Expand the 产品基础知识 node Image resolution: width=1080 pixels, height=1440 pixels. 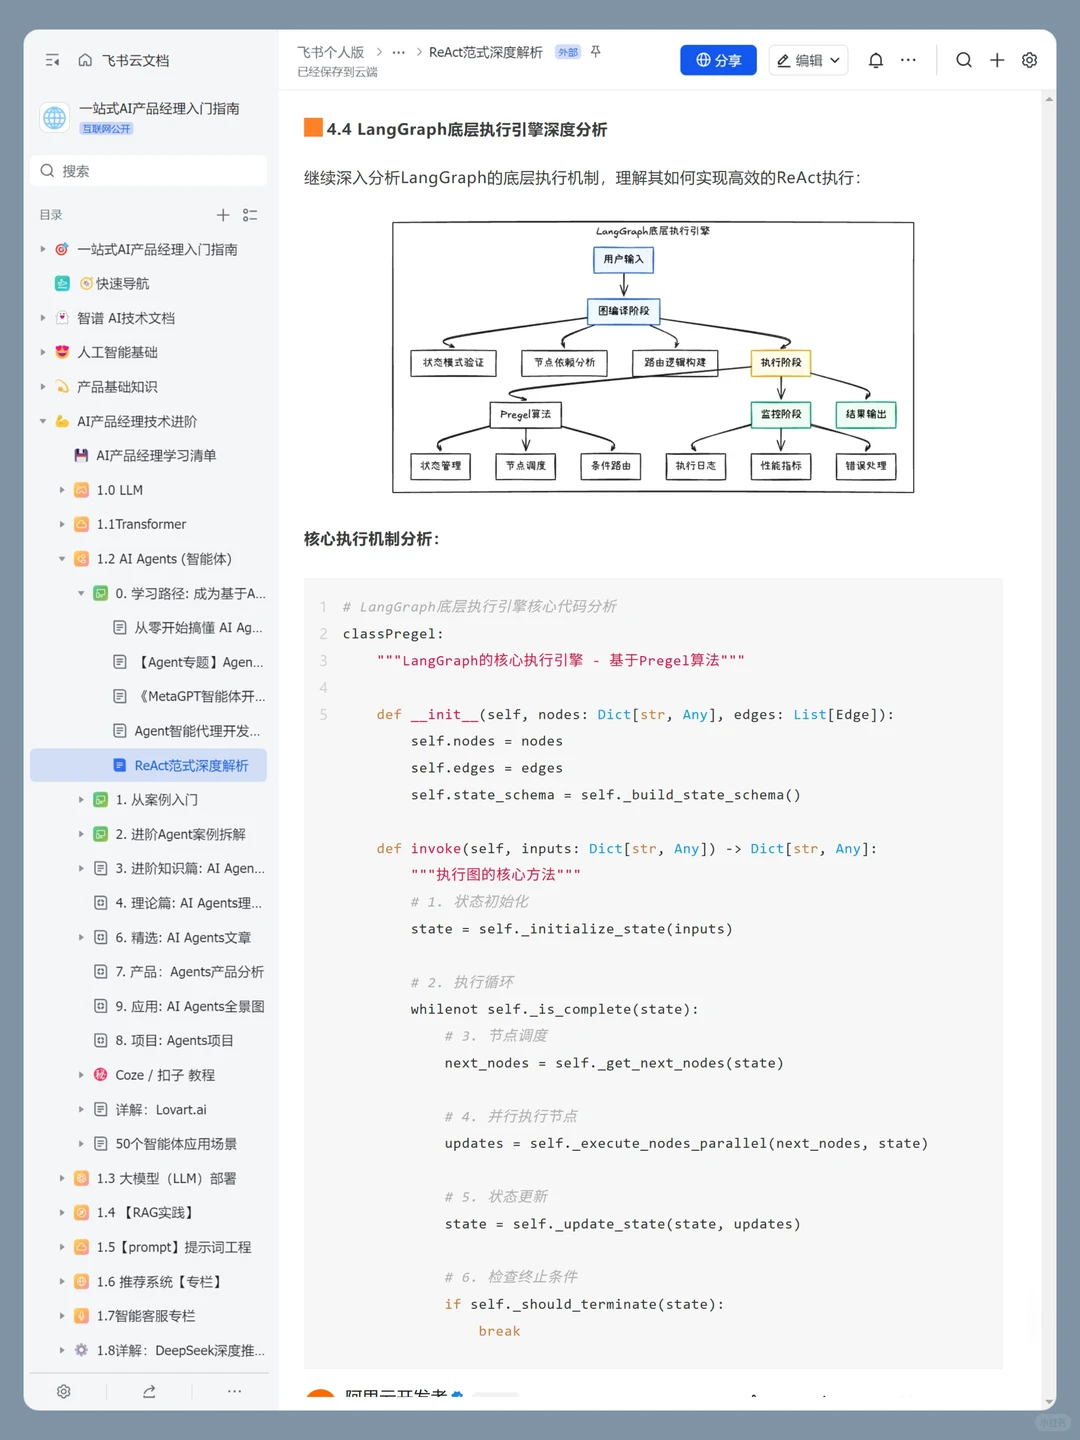(43, 387)
